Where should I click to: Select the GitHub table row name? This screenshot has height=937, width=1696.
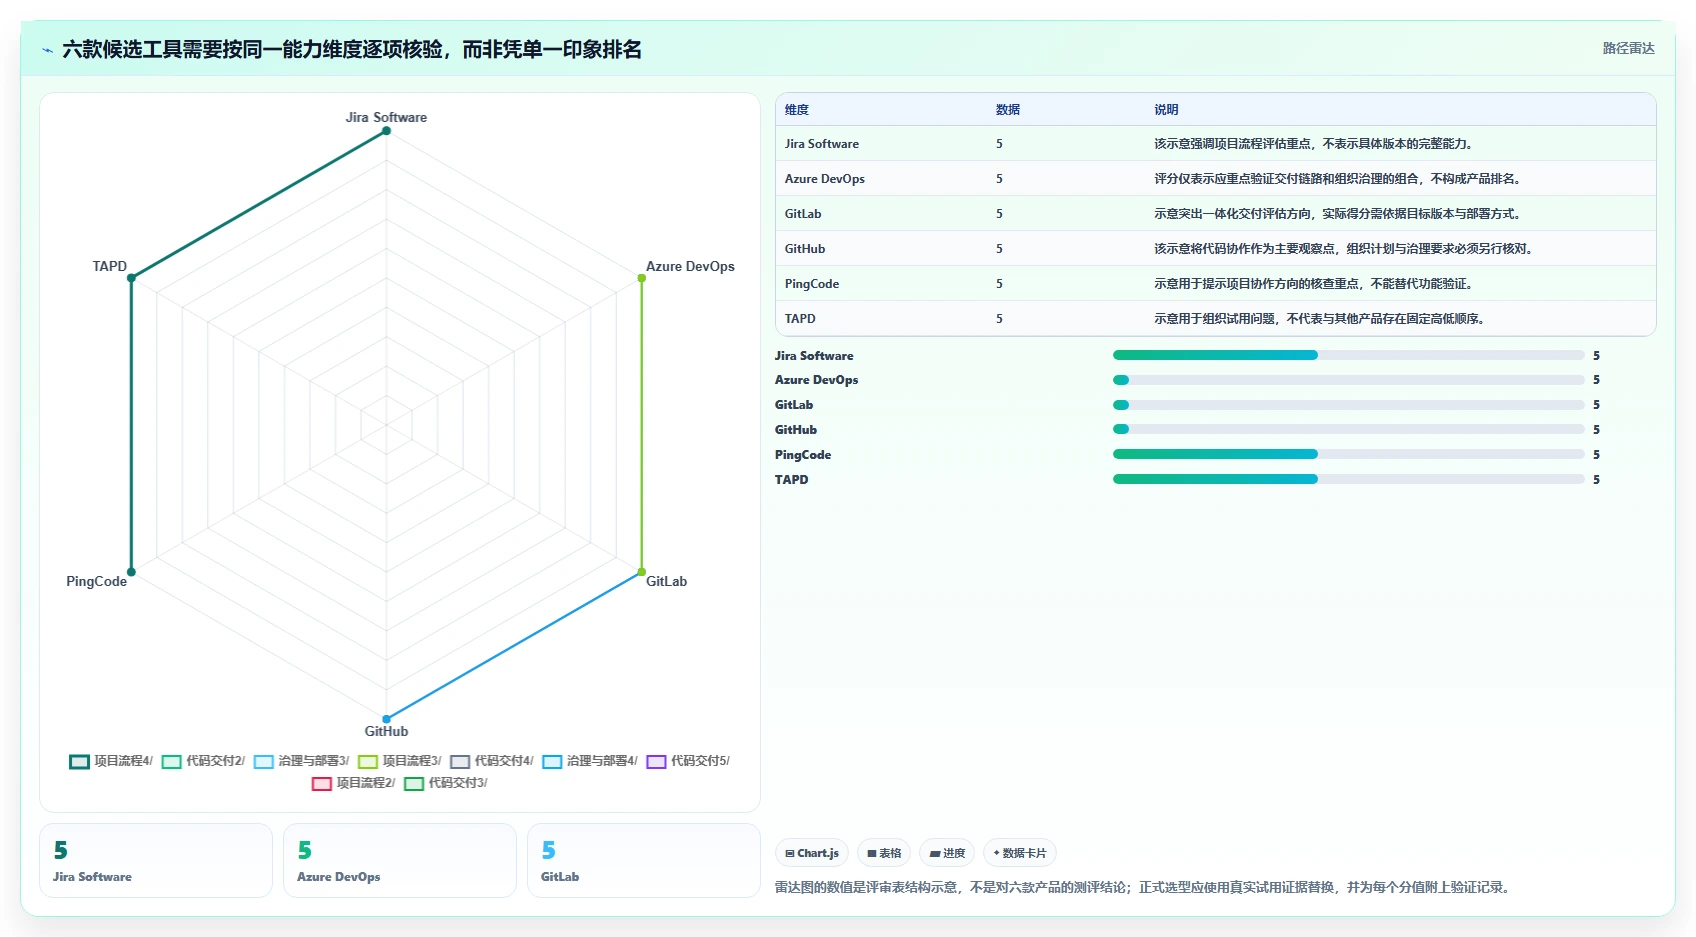(x=805, y=249)
